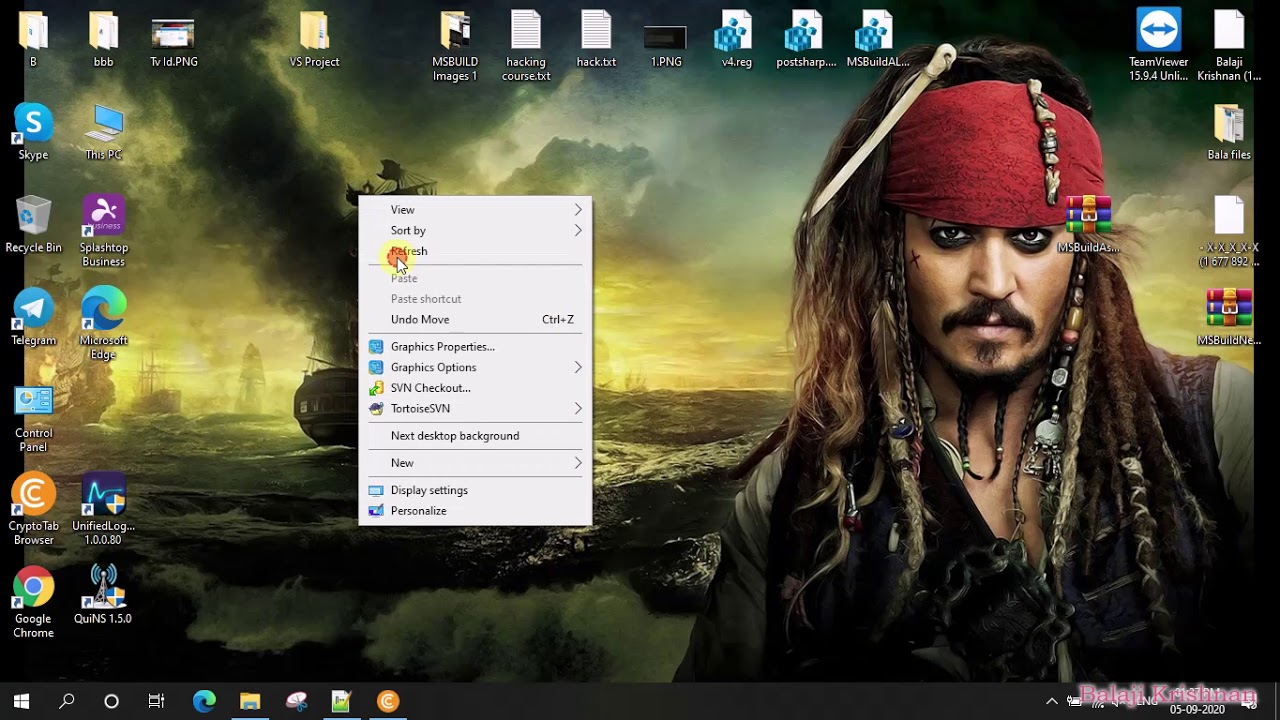Screen dimensions: 1280x720
Task: Launch TeamViewer 15.9.4 desktop icon
Action: click(x=1158, y=30)
